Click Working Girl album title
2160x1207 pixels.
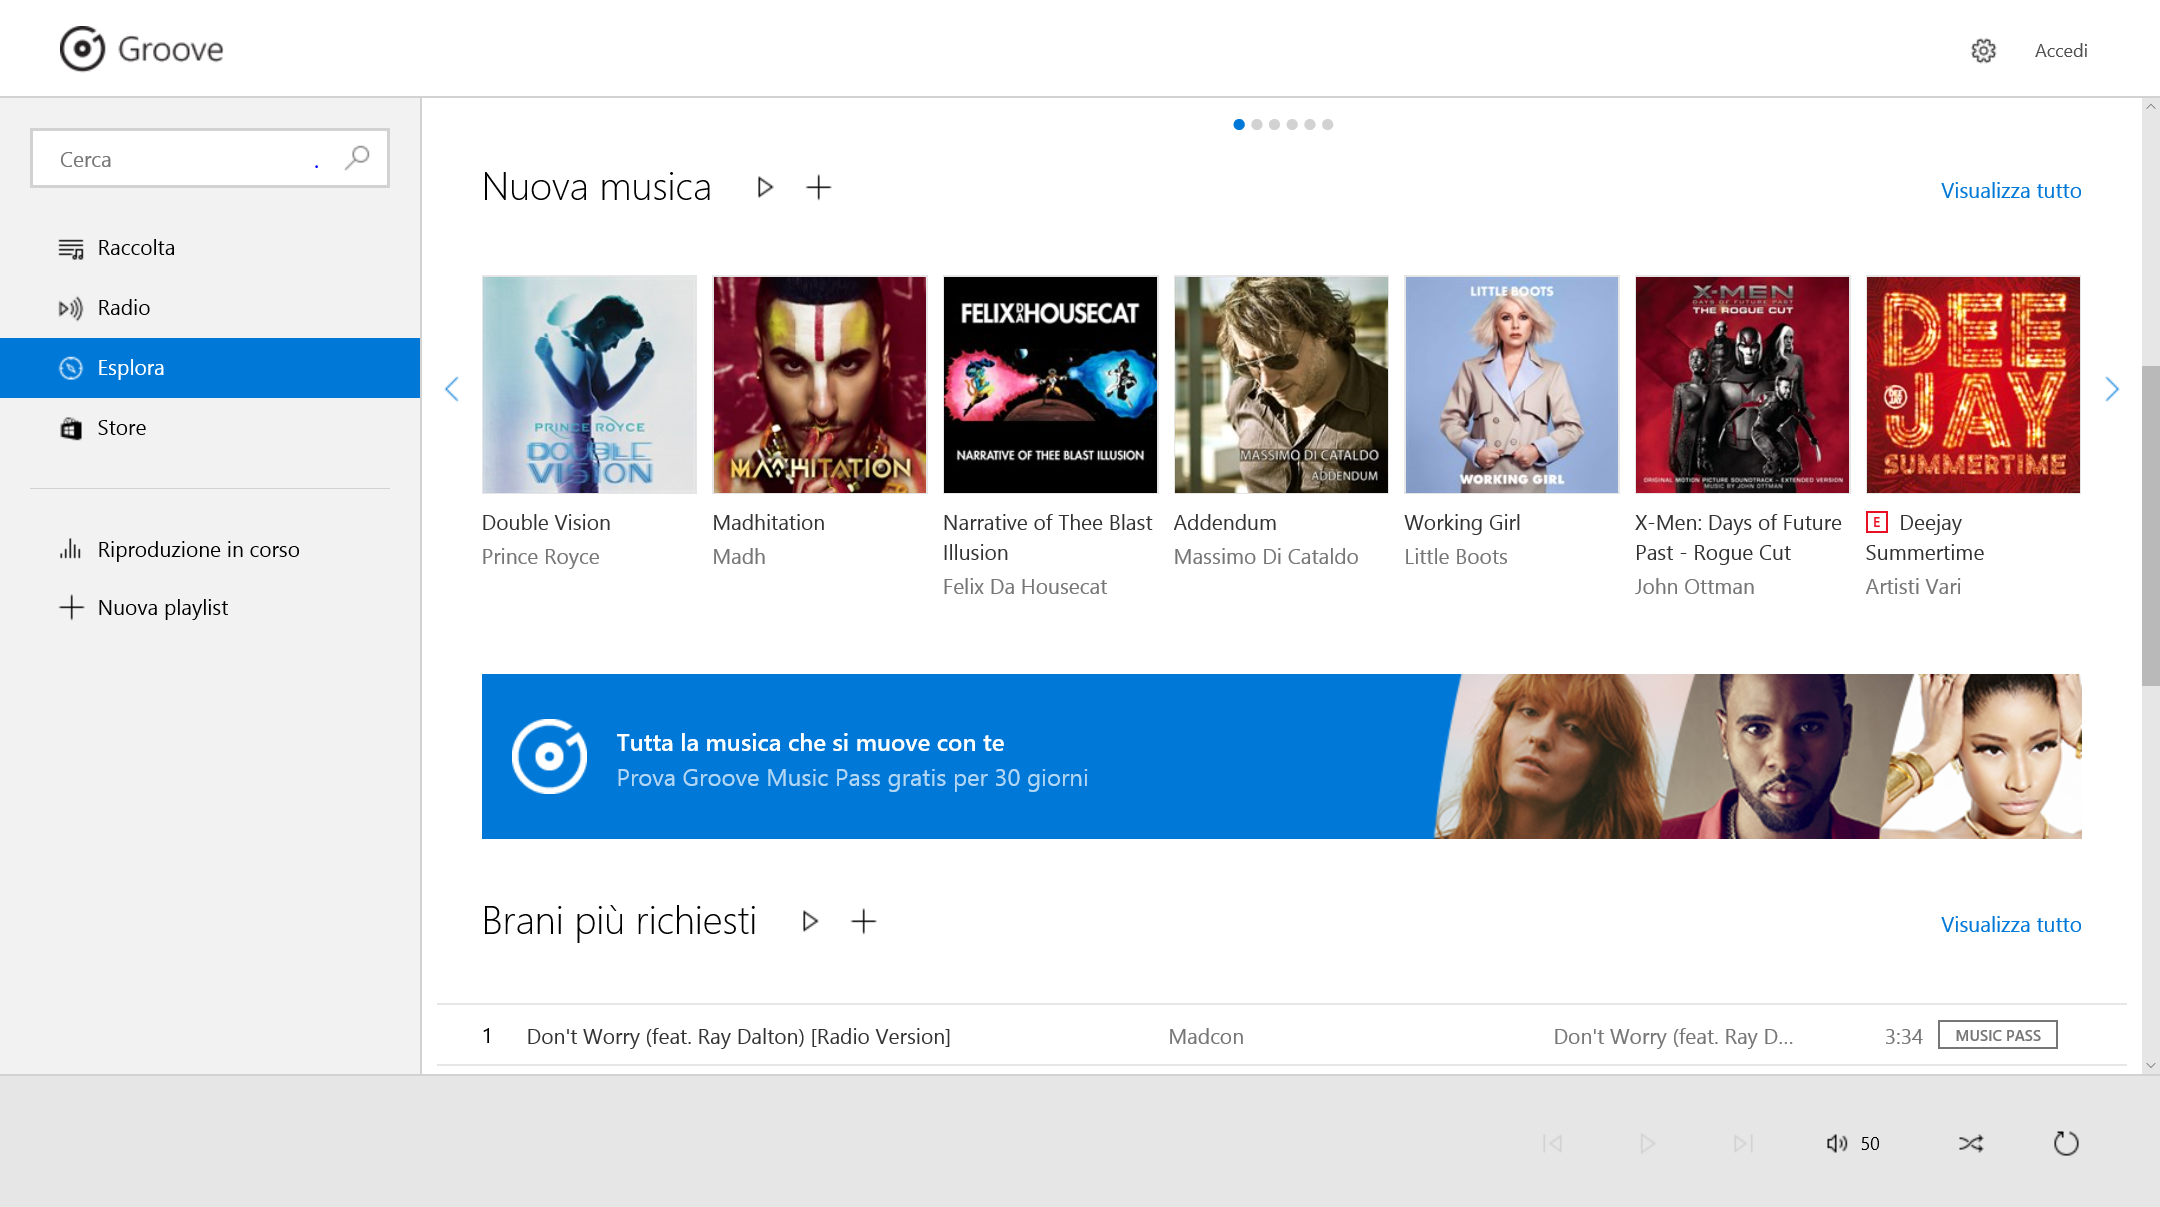point(1462,523)
